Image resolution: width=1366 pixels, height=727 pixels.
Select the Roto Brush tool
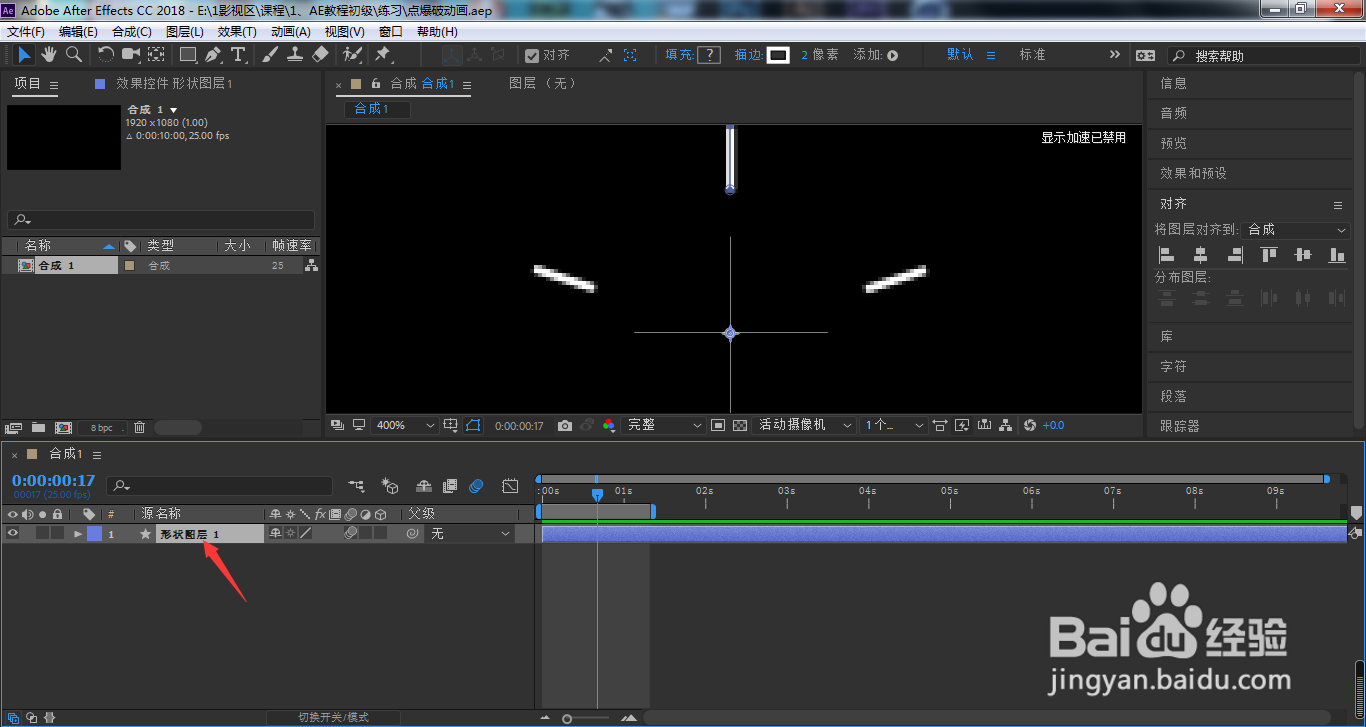352,54
